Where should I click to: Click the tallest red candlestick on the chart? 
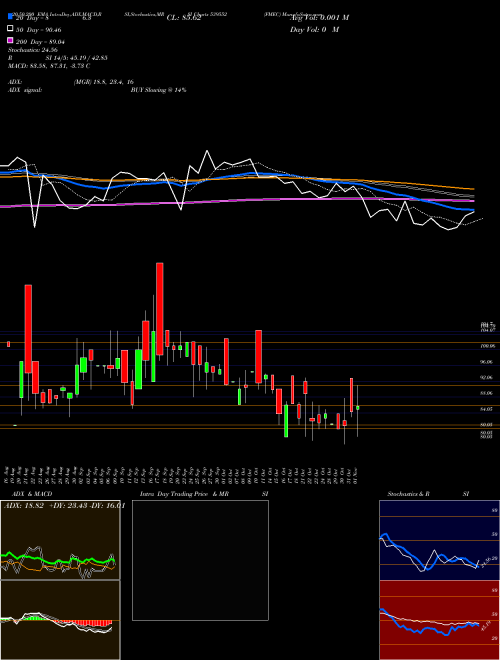(x=160, y=309)
